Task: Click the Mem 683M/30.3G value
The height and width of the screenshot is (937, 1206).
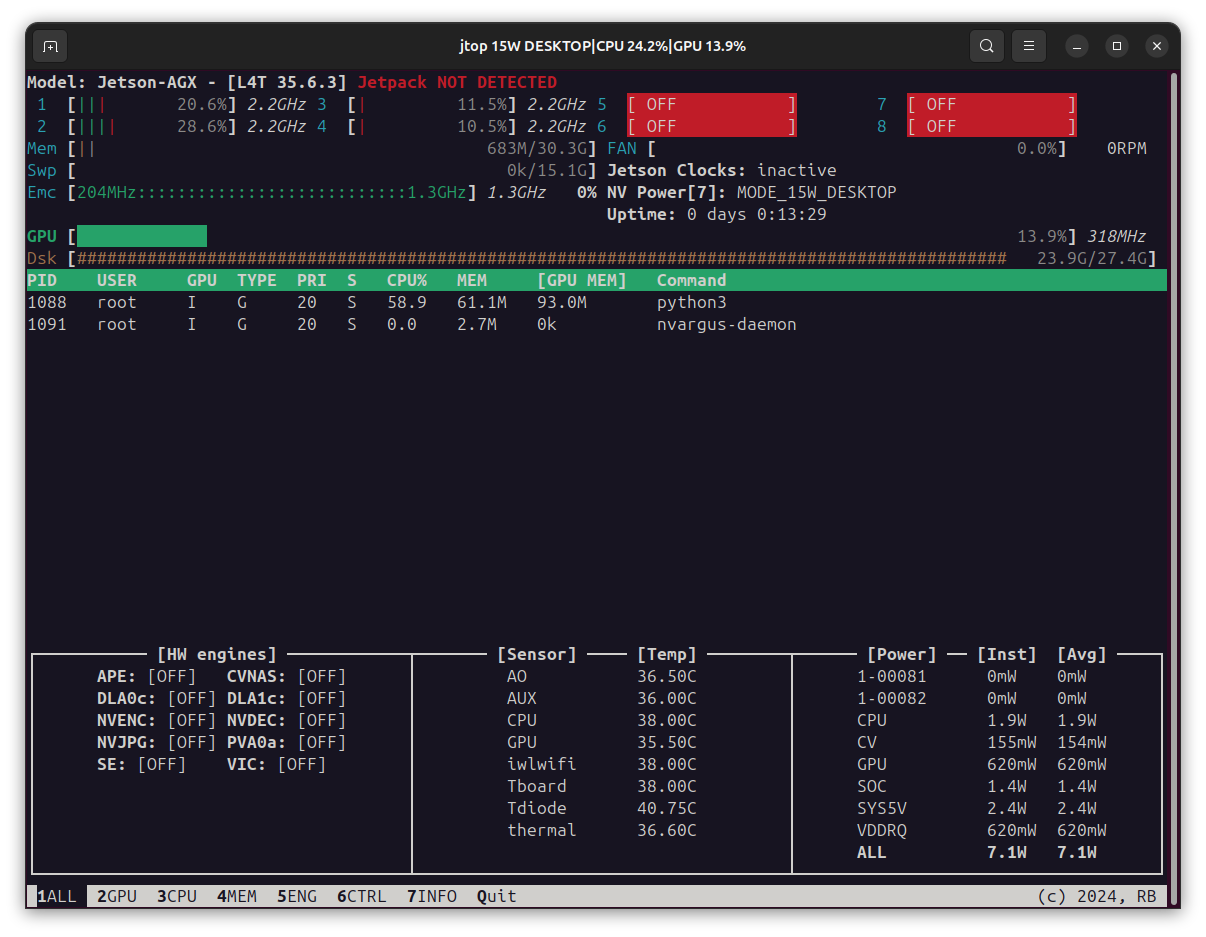Action: [x=537, y=148]
